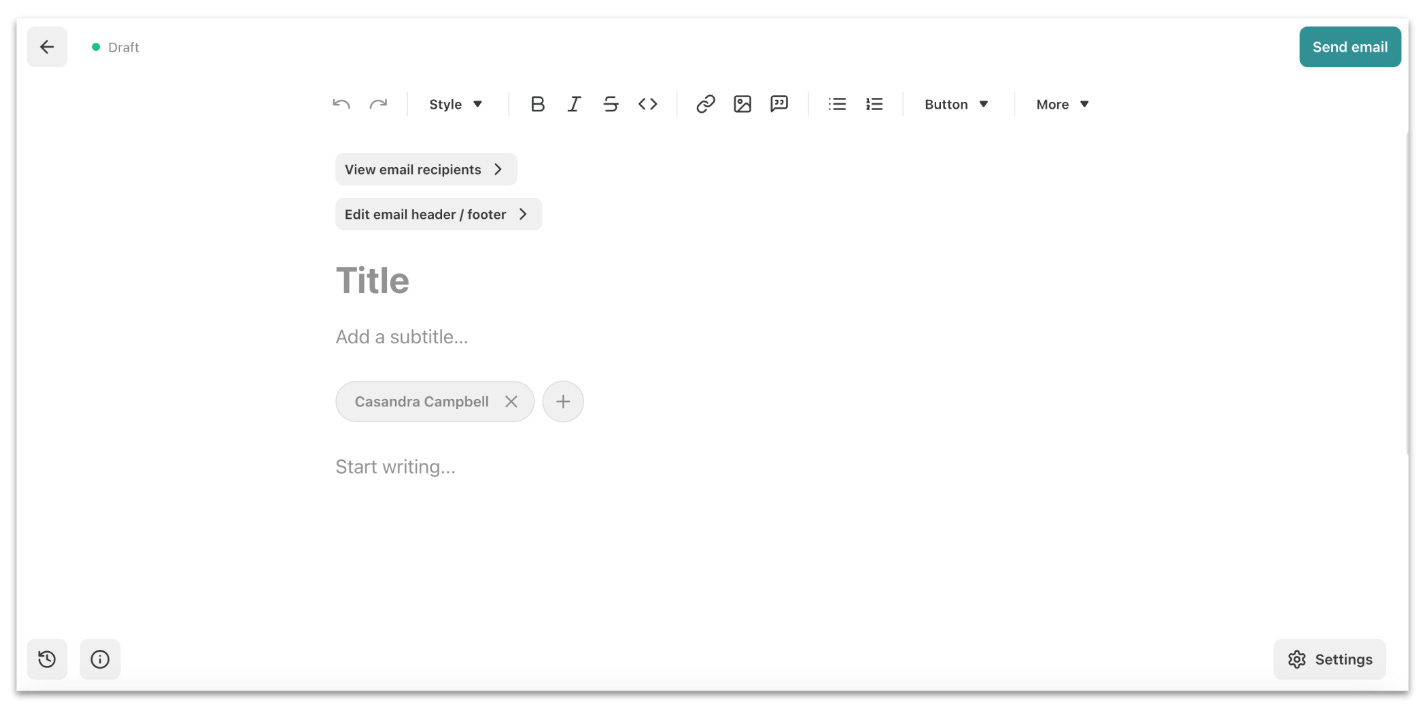Viewport: 1428px width, 712px height.
Task: Apply strikethrough formatting
Action: (x=611, y=103)
